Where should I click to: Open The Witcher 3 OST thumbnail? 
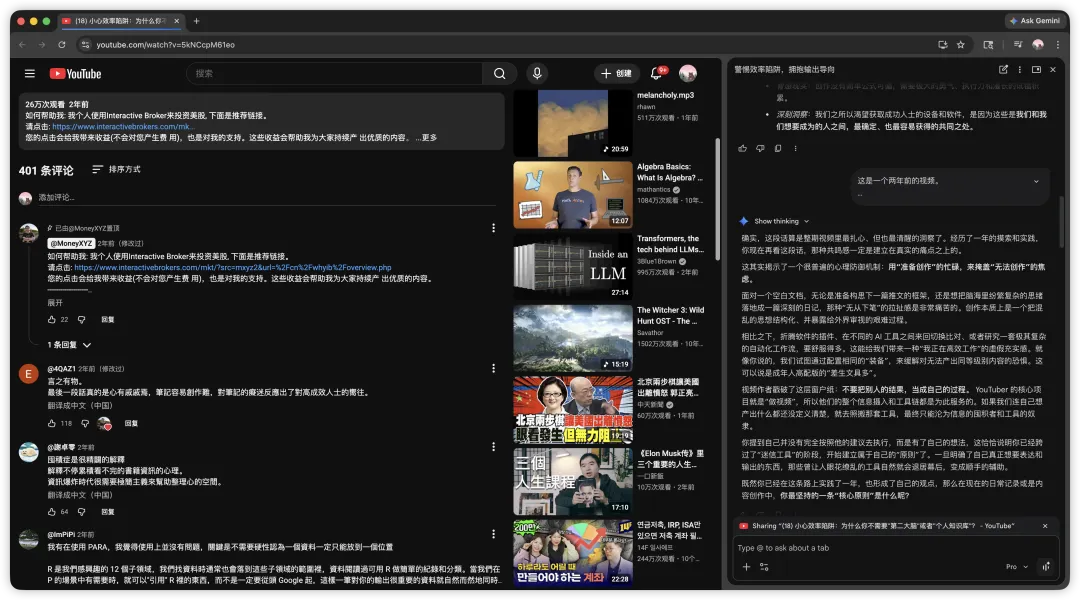pyautogui.click(x=573, y=338)
